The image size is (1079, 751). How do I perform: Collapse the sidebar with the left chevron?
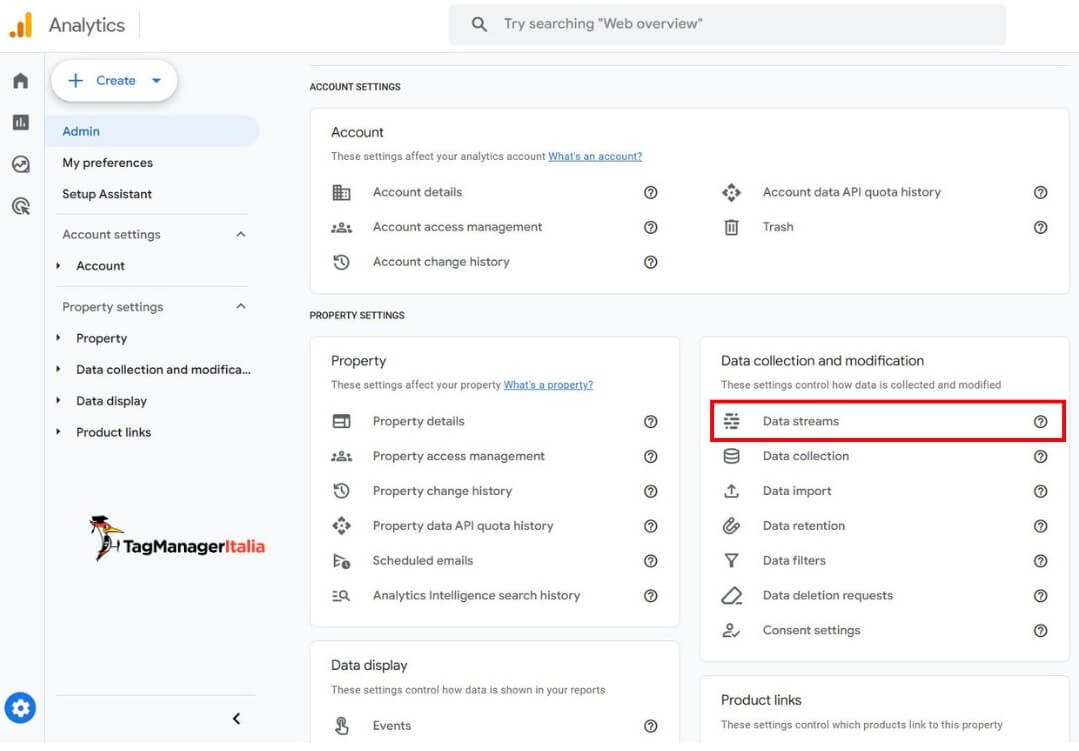236,719
